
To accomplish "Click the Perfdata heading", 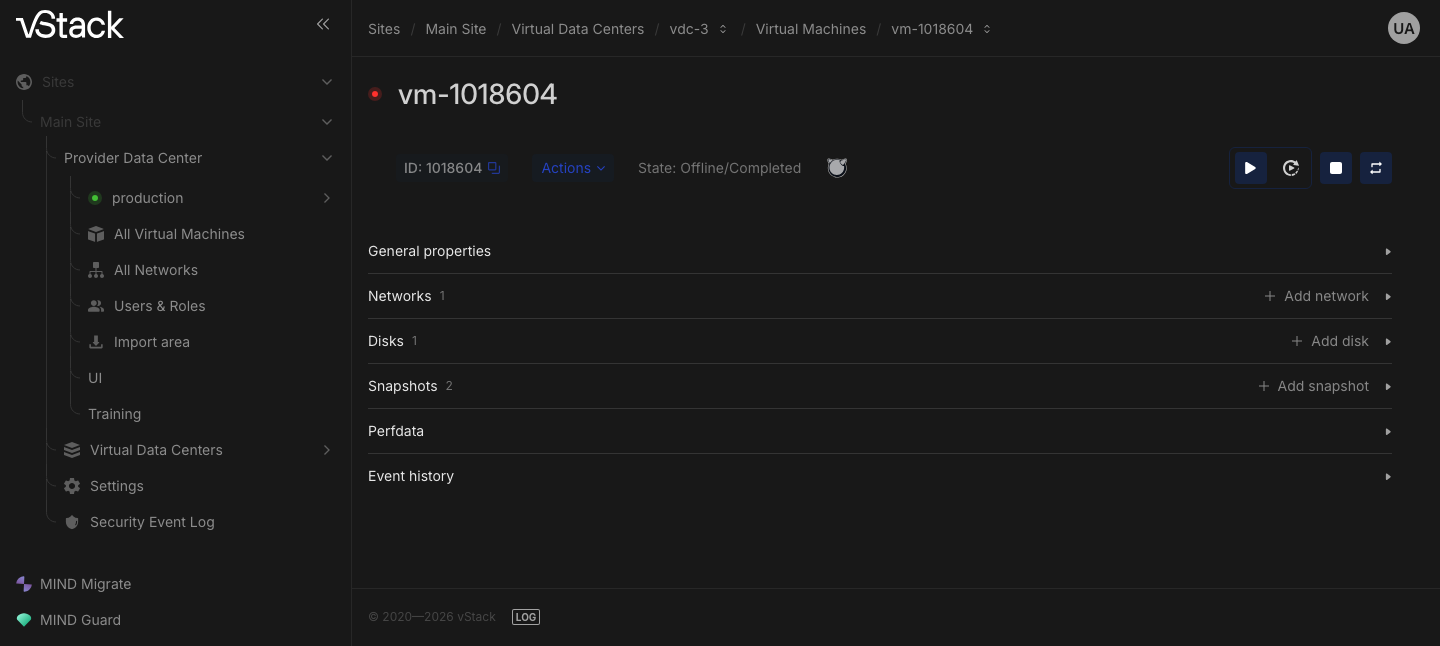I will click(396, 431).
